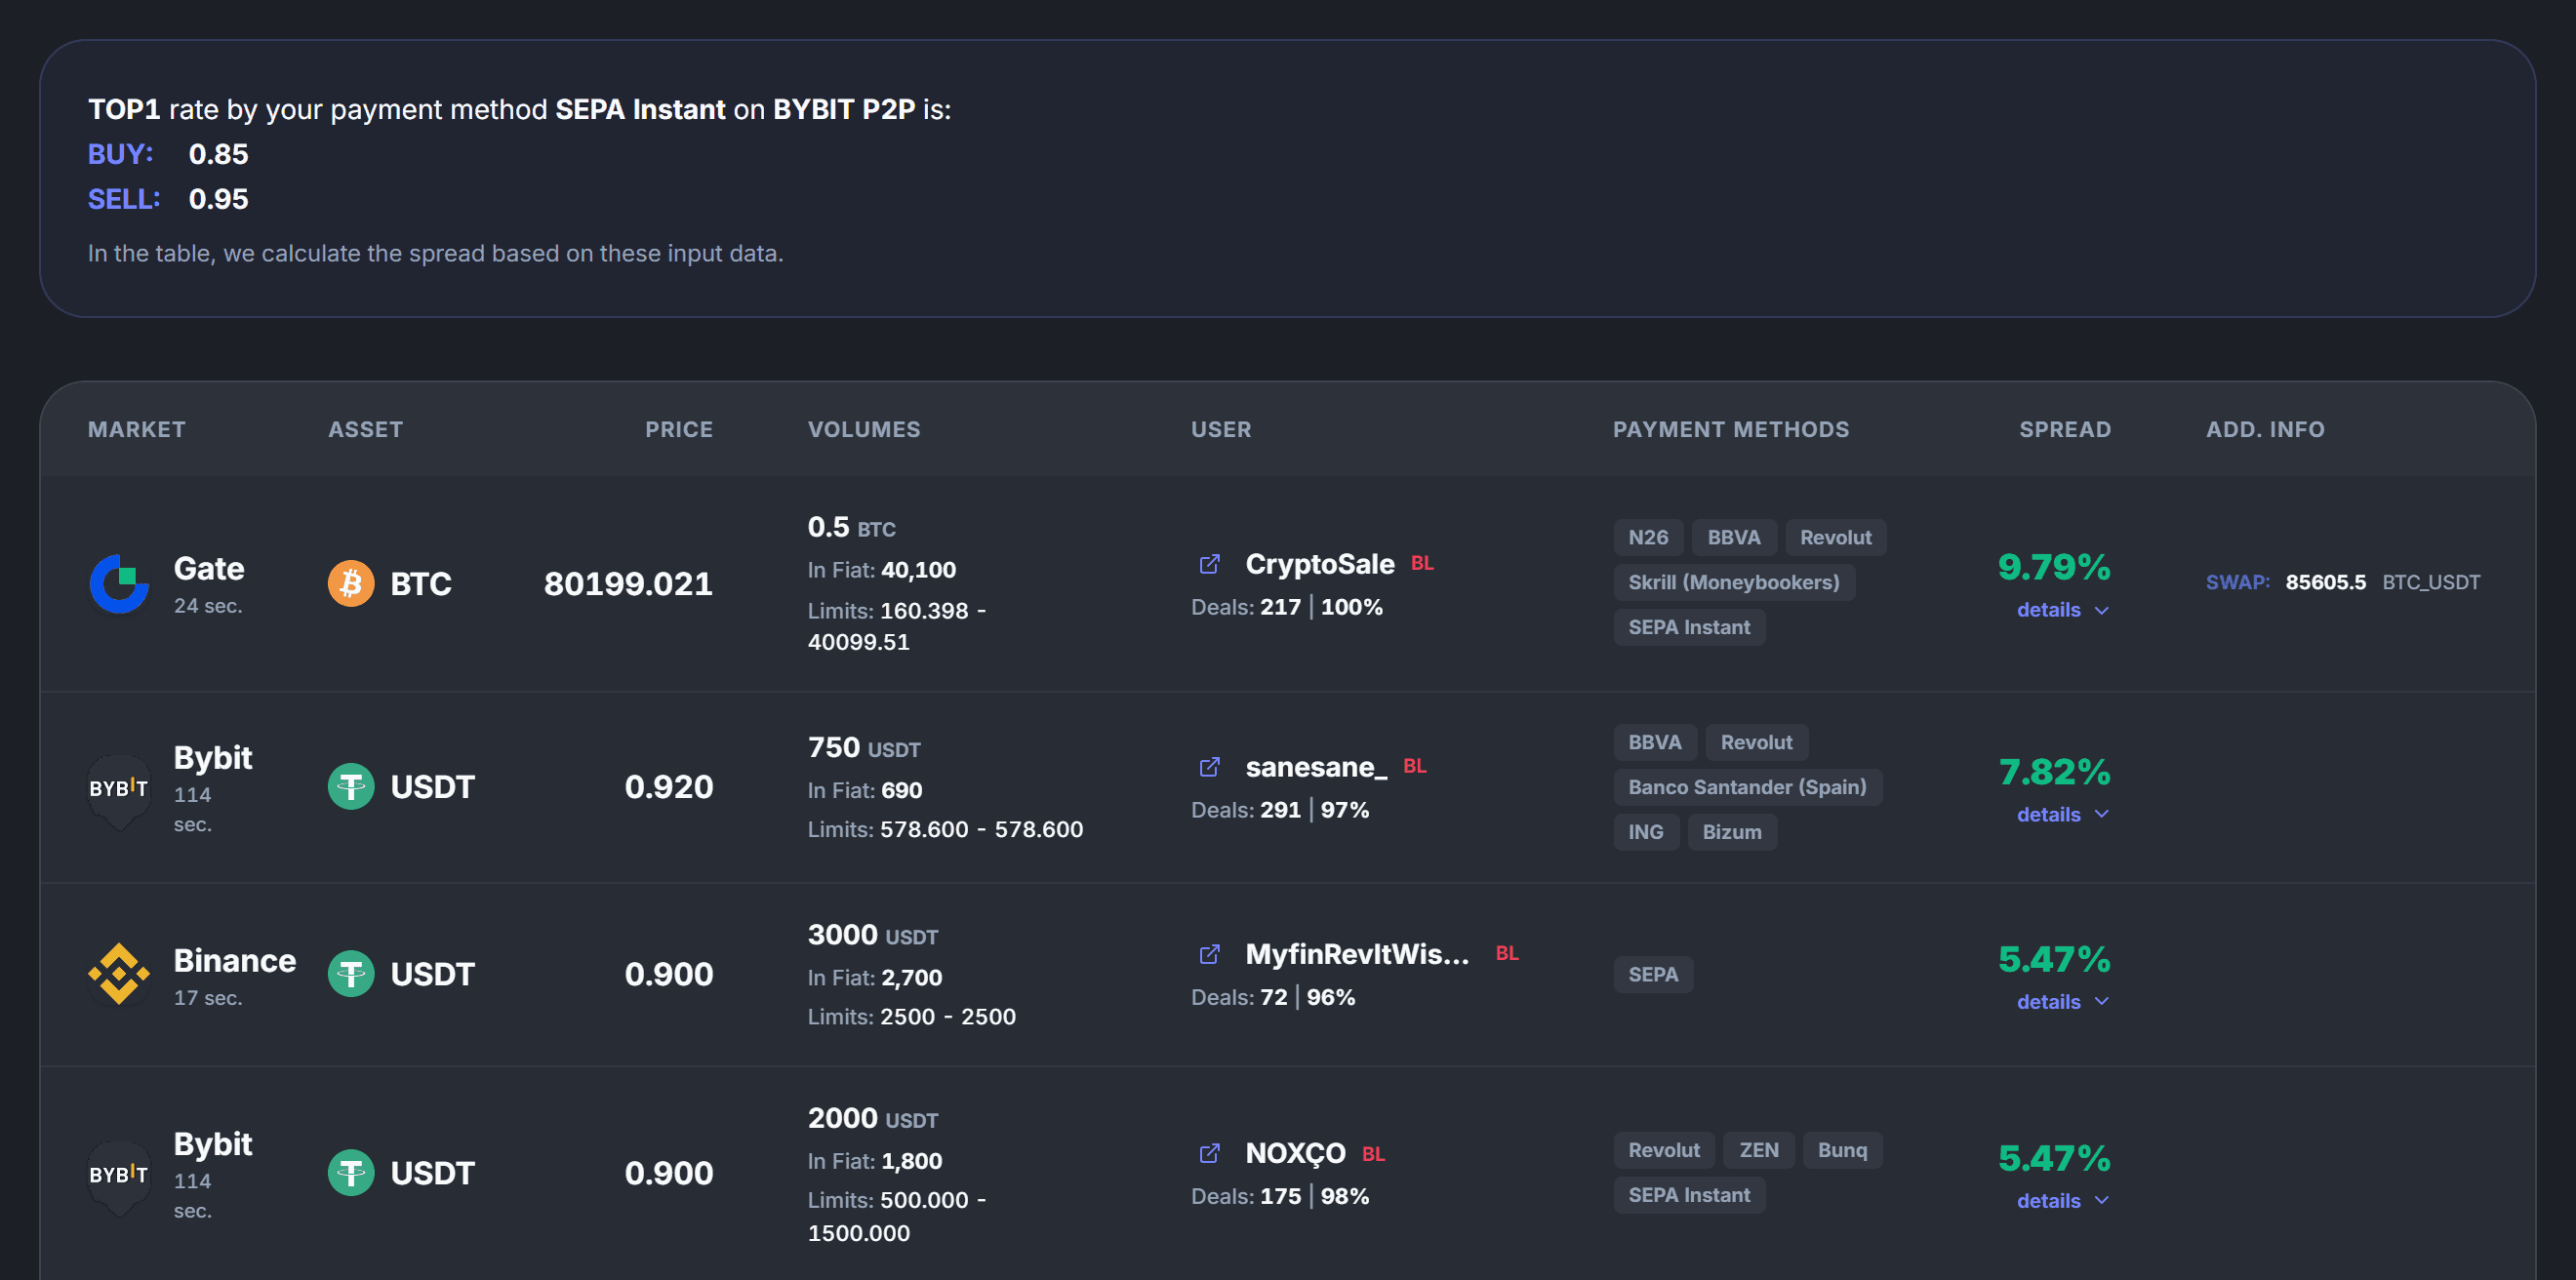Image resolution: width=2576 pixels, height=1280 pixels.
Task: Click USDT icon in the NOXÇO row
Action: pos(351,1173)
